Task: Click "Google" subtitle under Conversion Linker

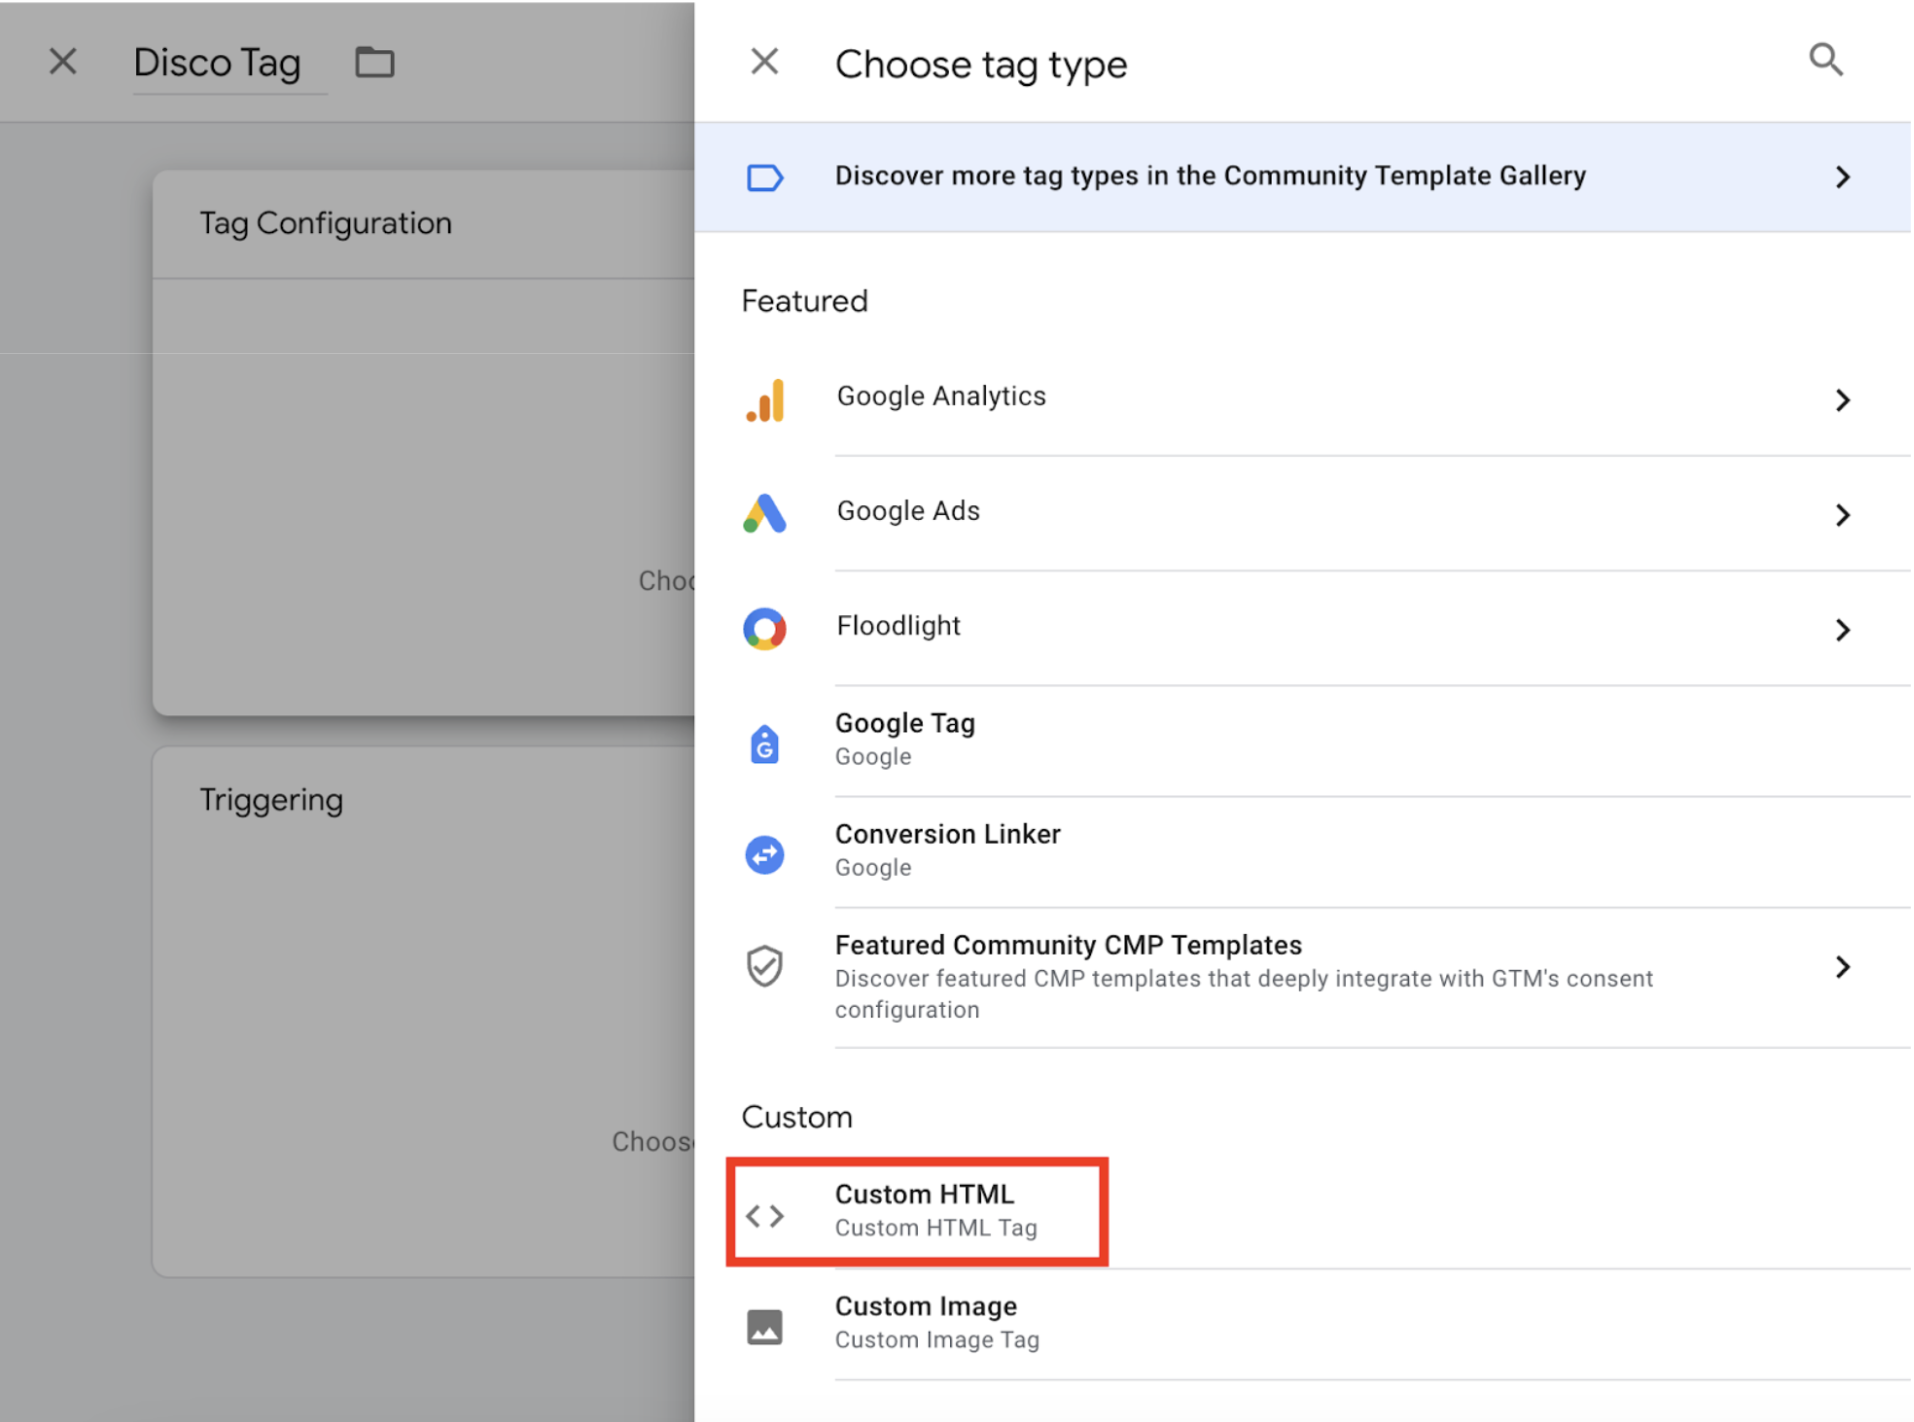Action: (873, 868)
